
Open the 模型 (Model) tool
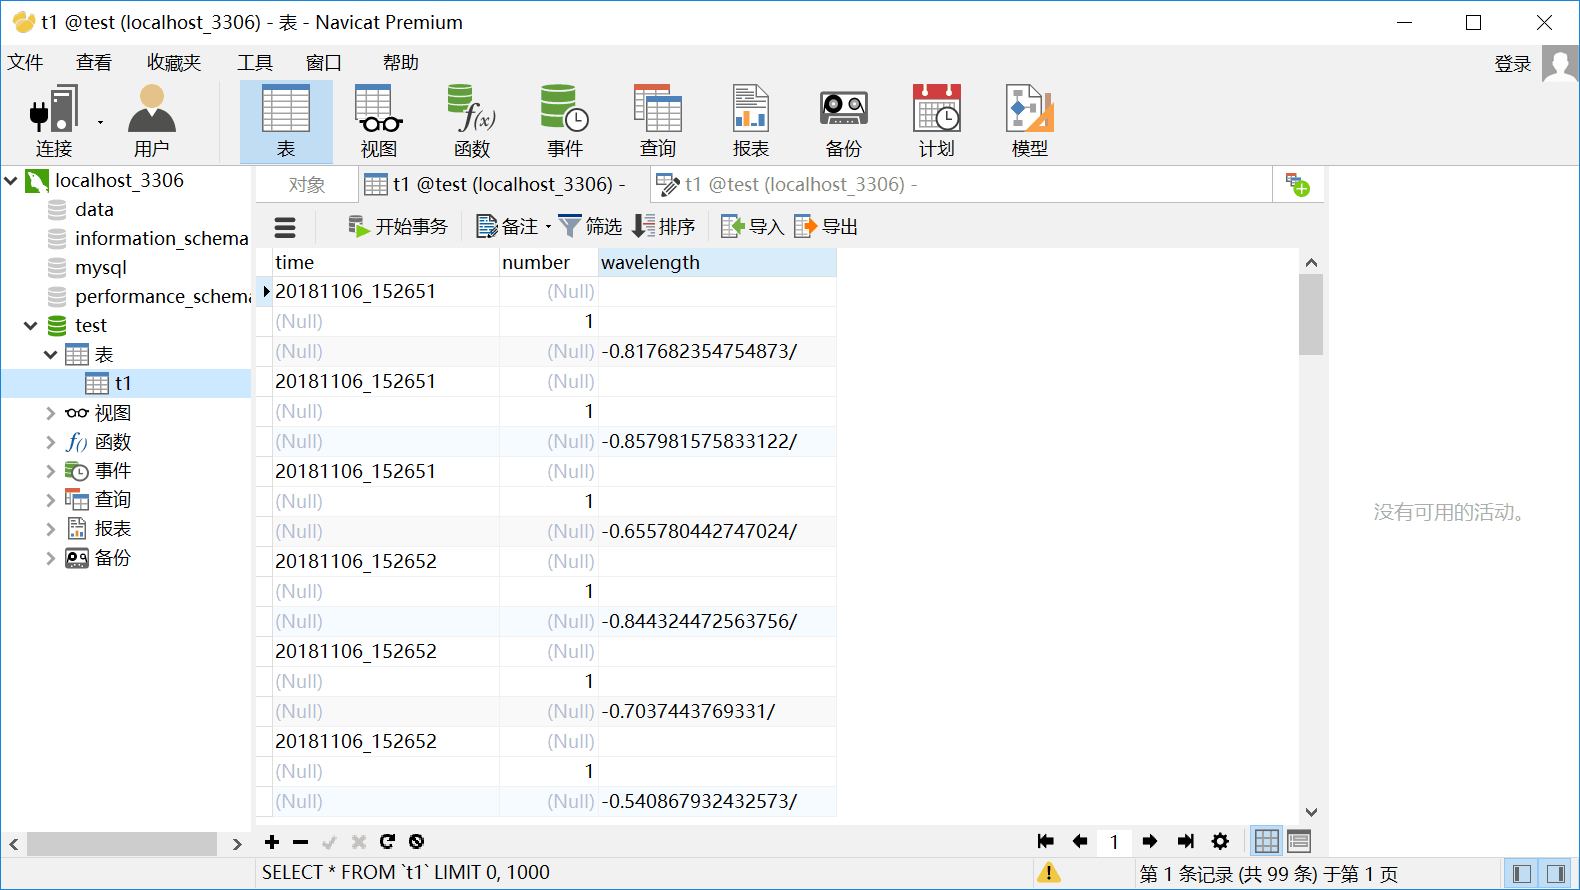point(1030,121)
